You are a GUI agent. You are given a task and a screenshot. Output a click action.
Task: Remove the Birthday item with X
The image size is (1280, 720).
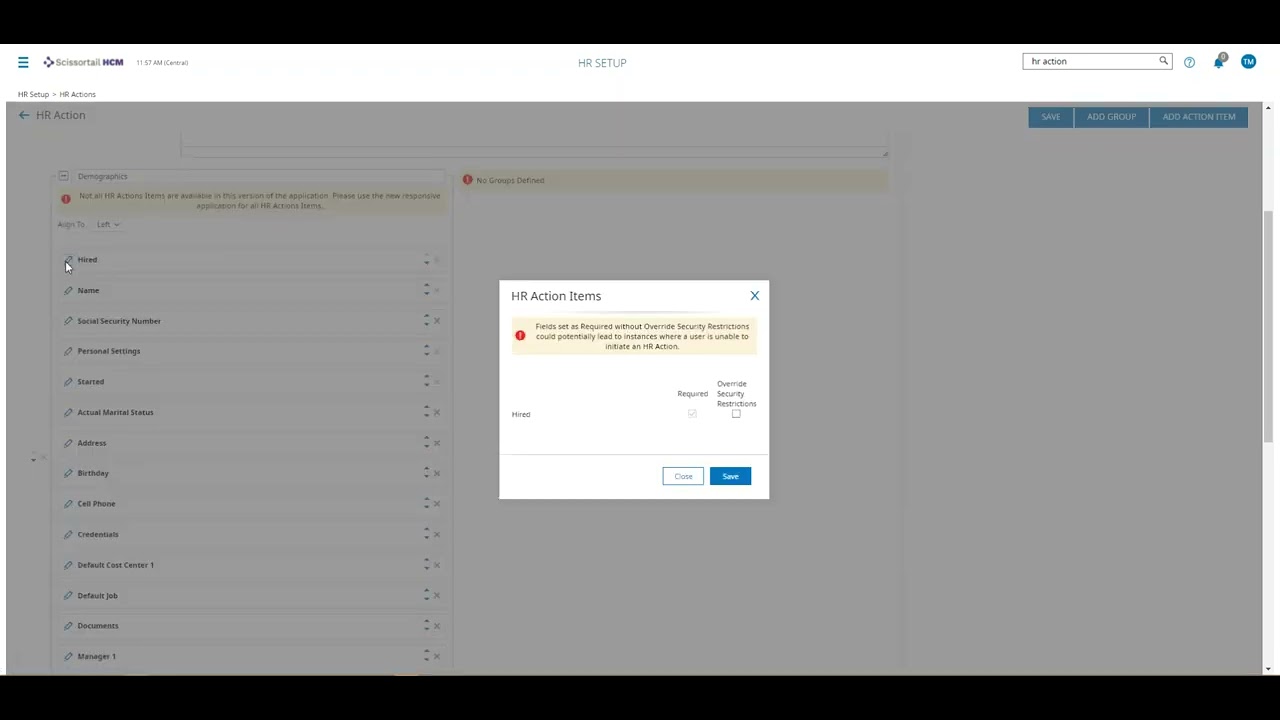[x=437, y=473]
